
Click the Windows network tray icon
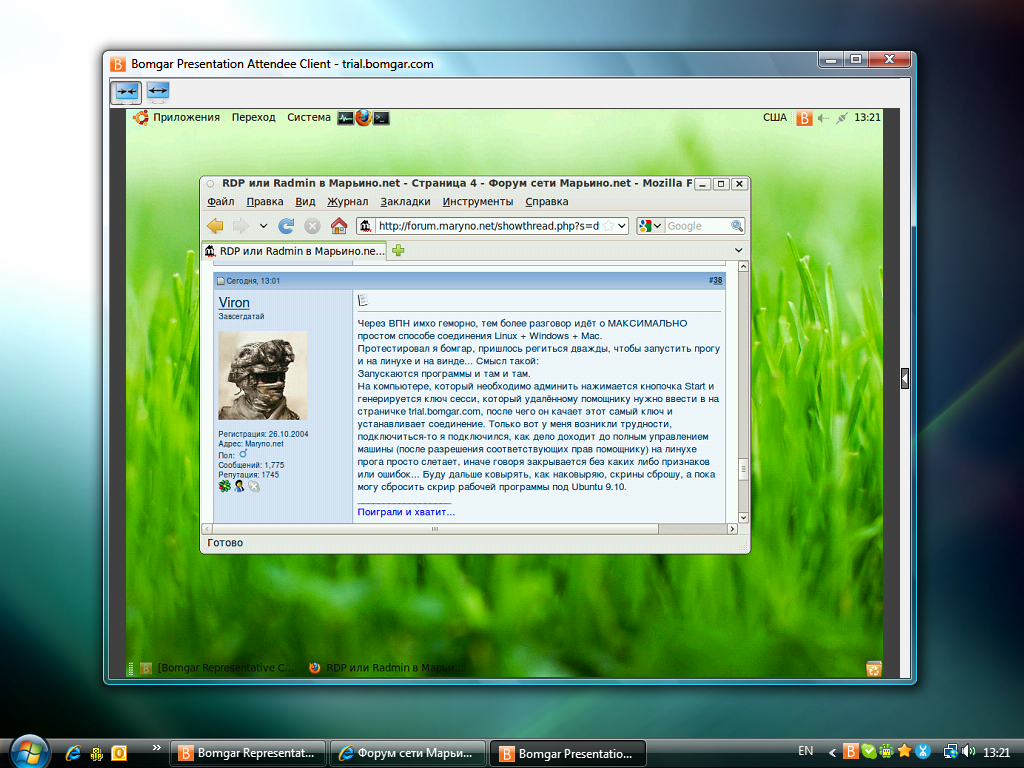pyautogui.click(x=951, y=752)
